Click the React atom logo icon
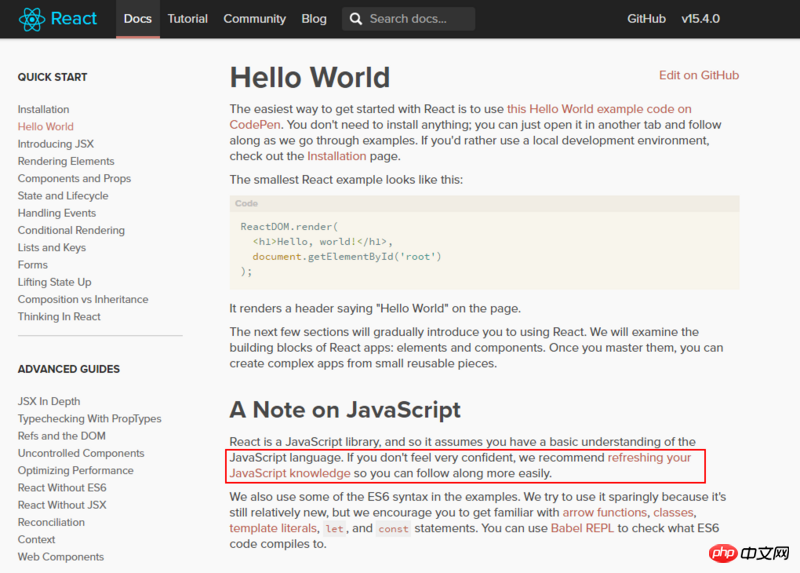800x573 pixels. (x=31, y=19)
